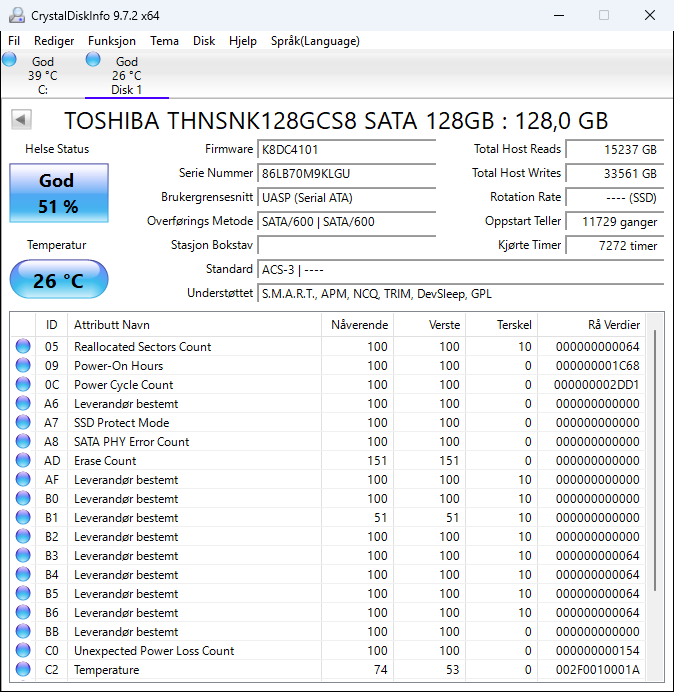This screenshot has width=674, height=692.
Task: Click the serial number field 86LB70M9KLGU
Action: point(346,173)
